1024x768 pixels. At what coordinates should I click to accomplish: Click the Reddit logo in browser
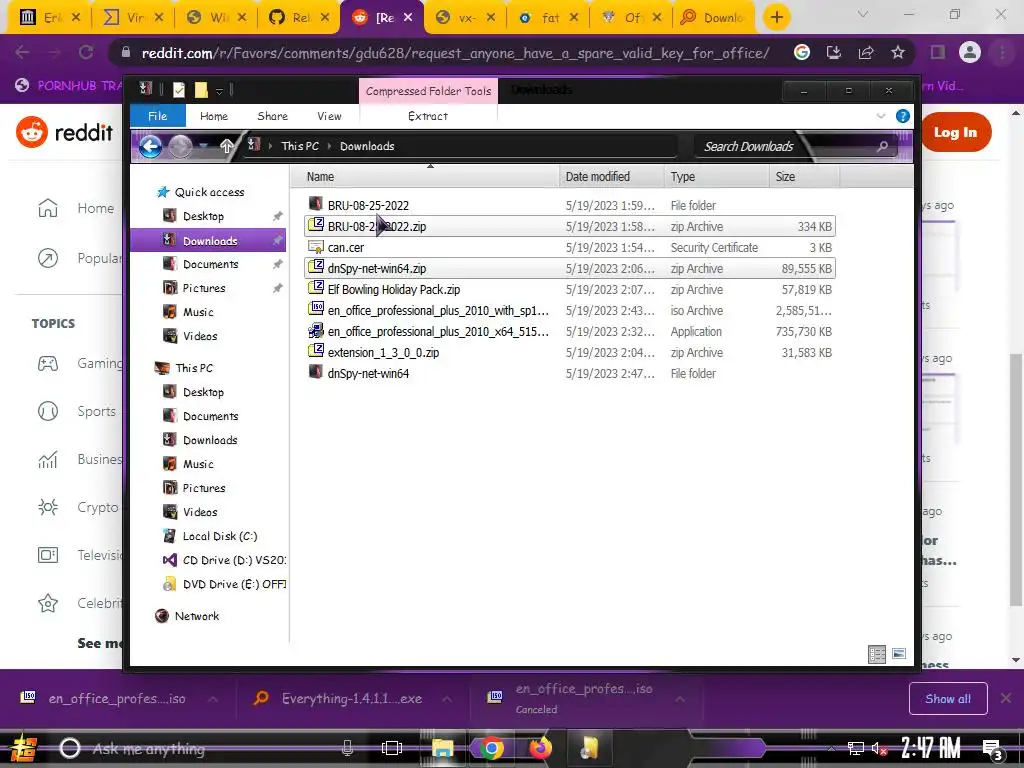pos(65,133)
